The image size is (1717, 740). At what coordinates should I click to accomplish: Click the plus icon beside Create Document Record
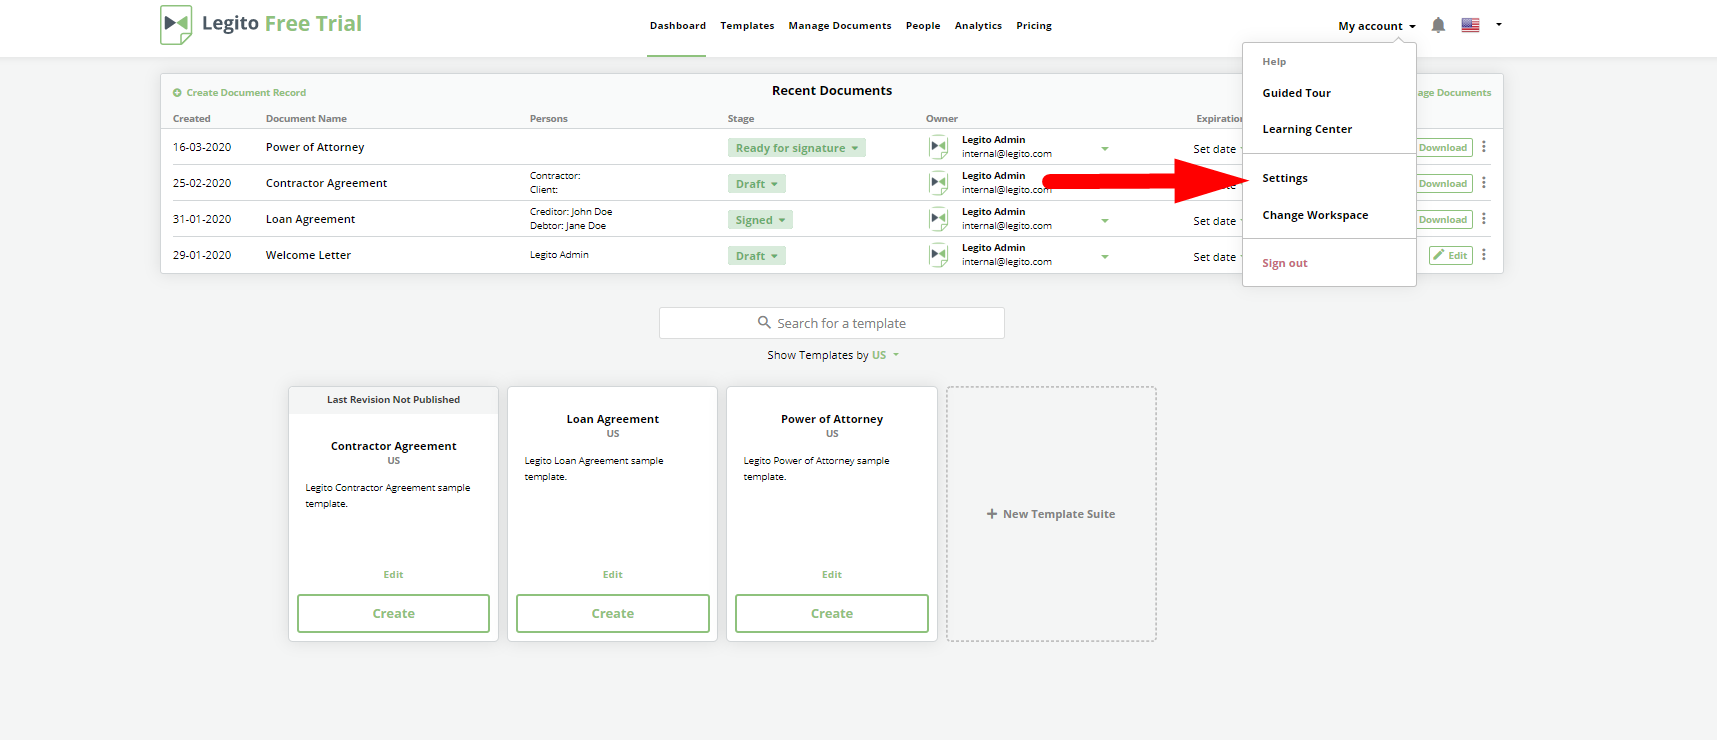[x=177, y=93]
